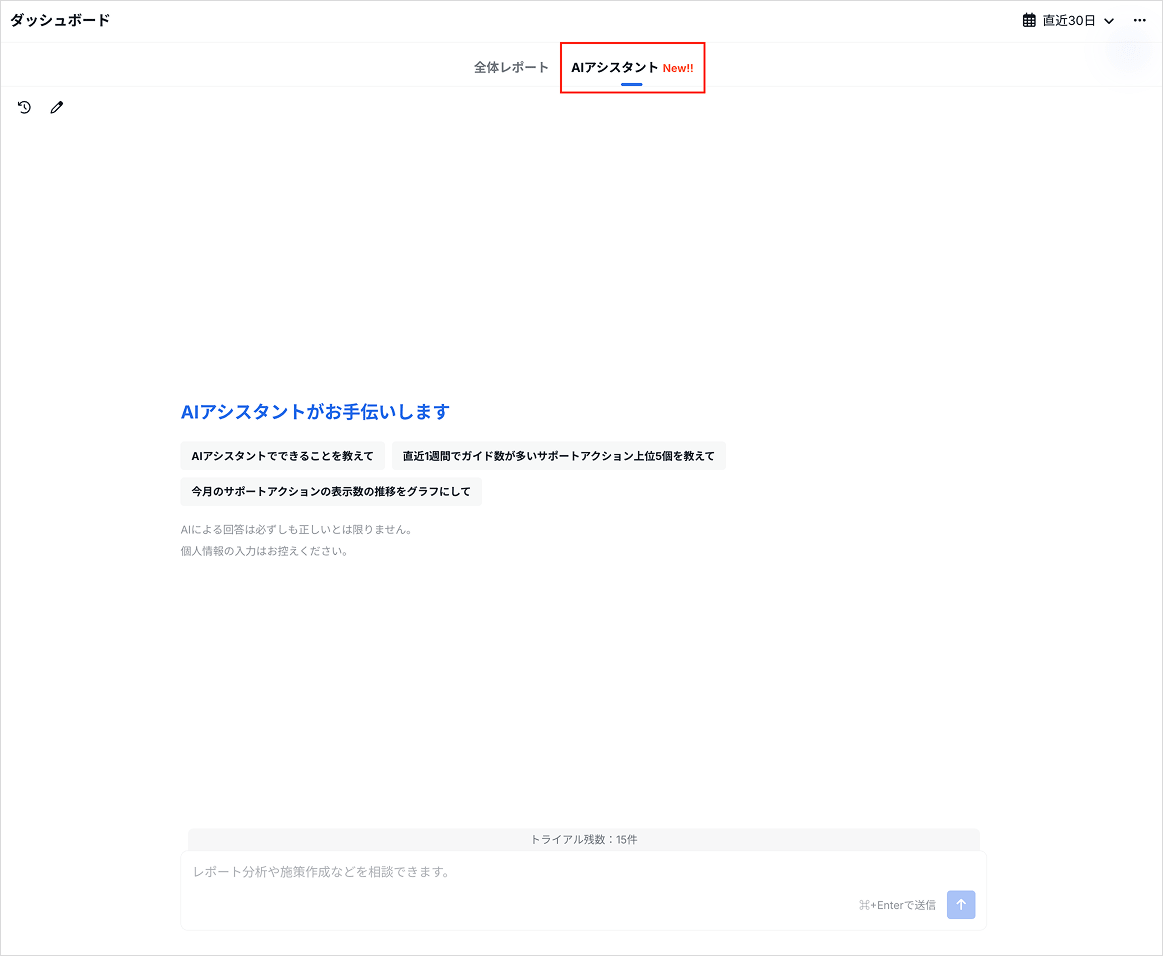This screenshot has height=956, width=1163.
Task: Click the AIによる回答 disclaimer text
Action: click(296, 530)
